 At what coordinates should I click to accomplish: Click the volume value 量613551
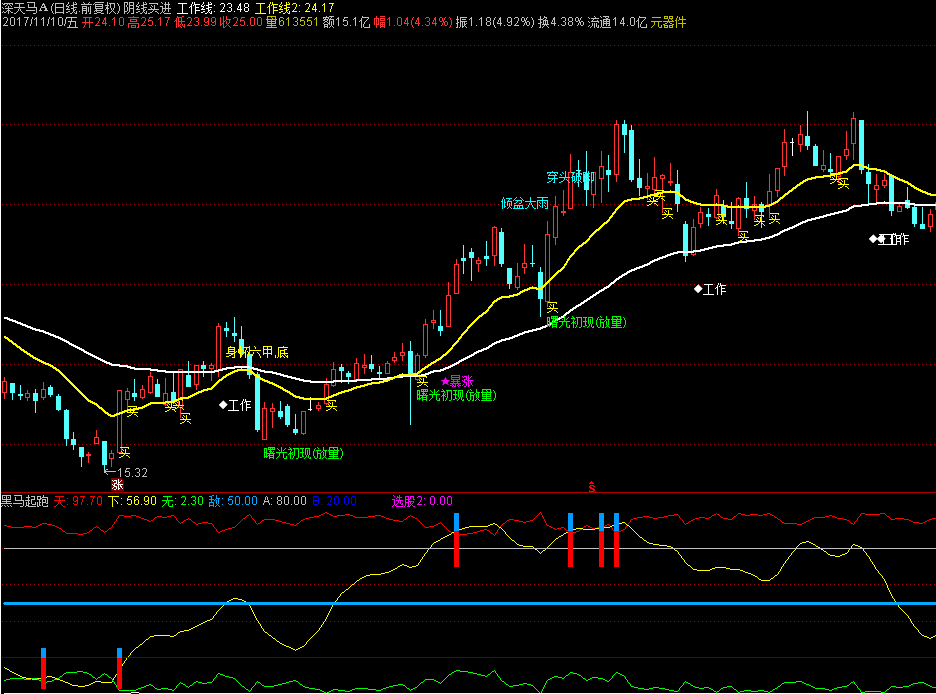[292, 23]
